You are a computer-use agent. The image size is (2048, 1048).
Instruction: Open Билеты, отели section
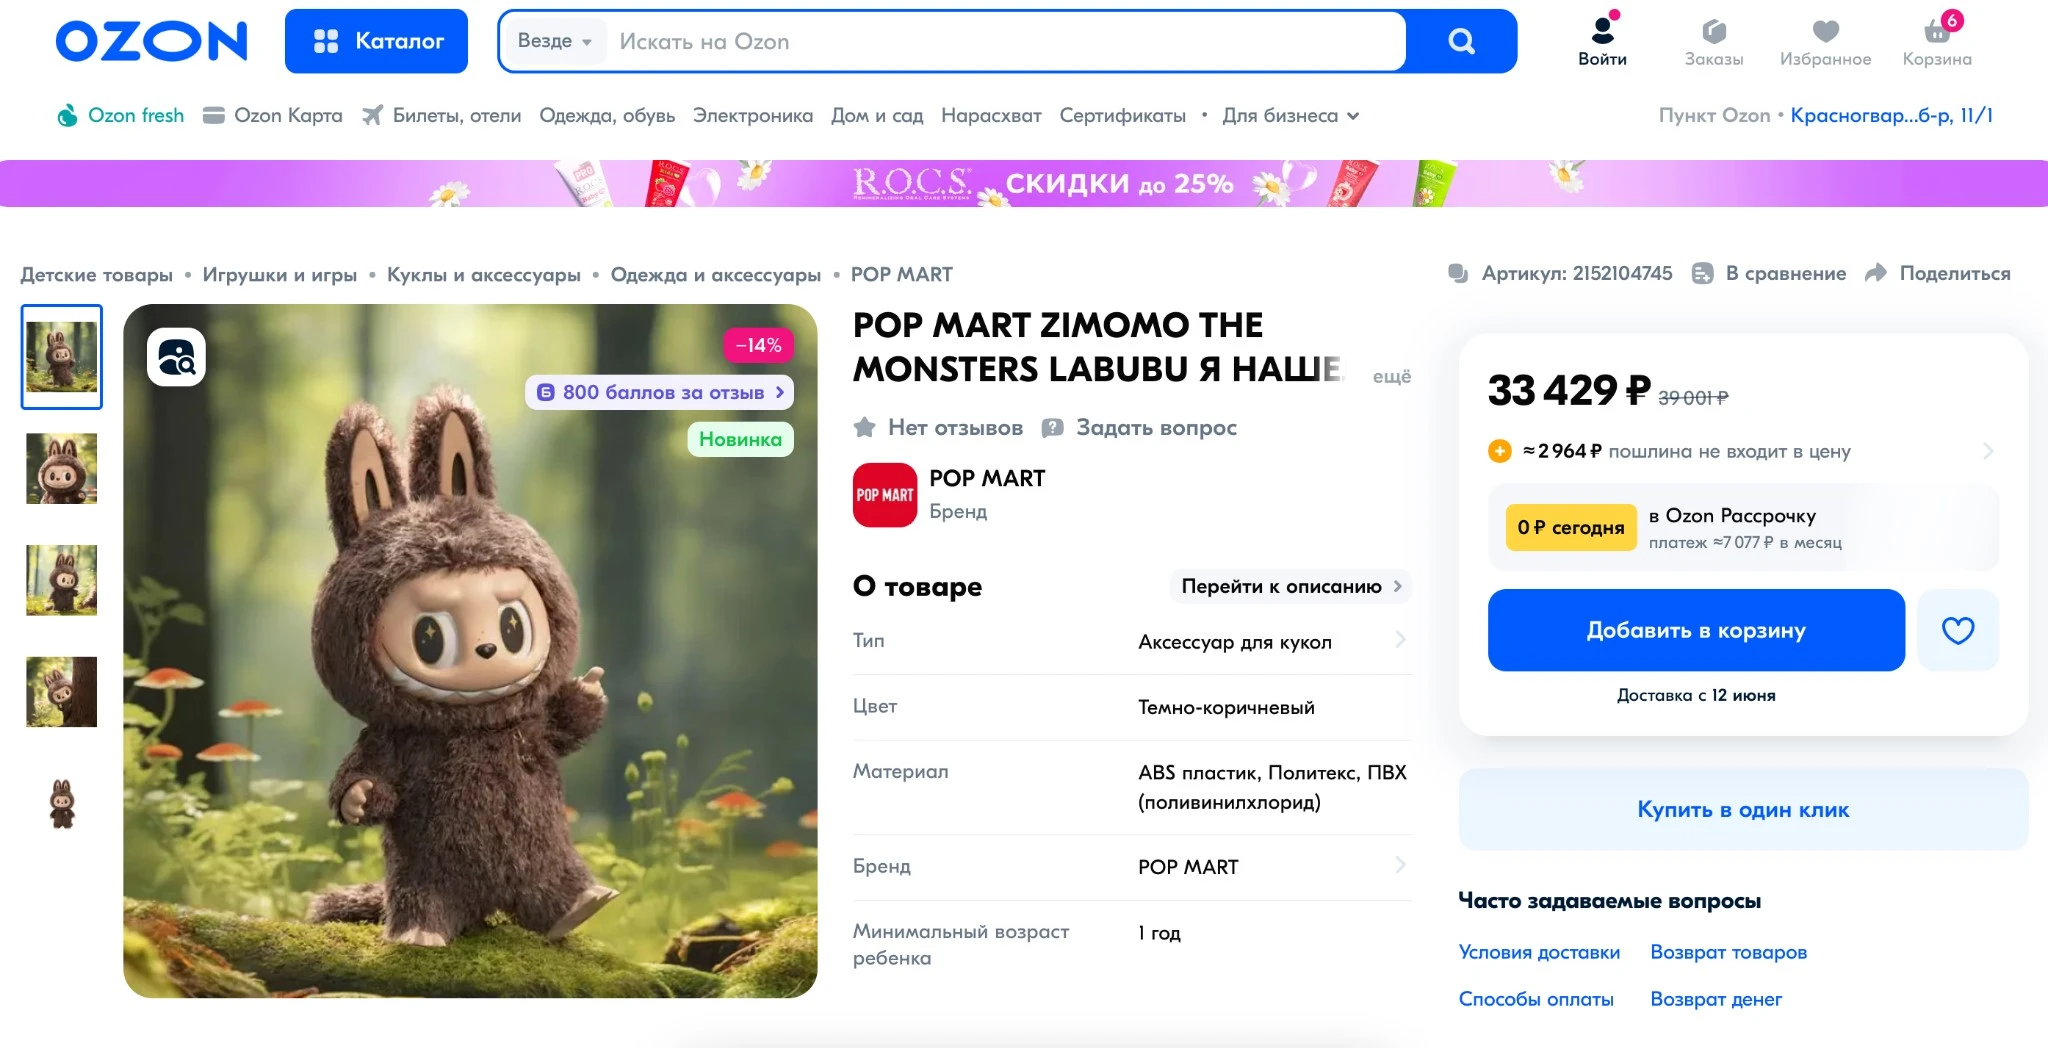point(441,115)
